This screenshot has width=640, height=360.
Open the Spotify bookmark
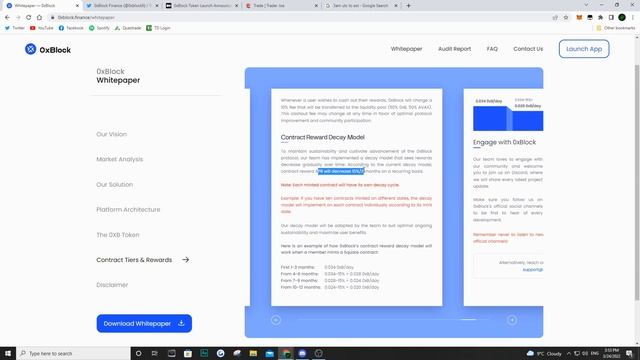99,28
